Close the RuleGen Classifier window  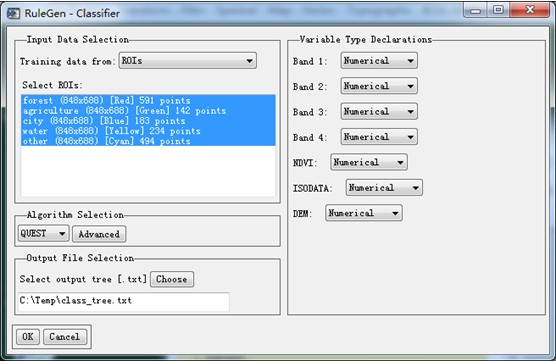click(x=530, y=10)
